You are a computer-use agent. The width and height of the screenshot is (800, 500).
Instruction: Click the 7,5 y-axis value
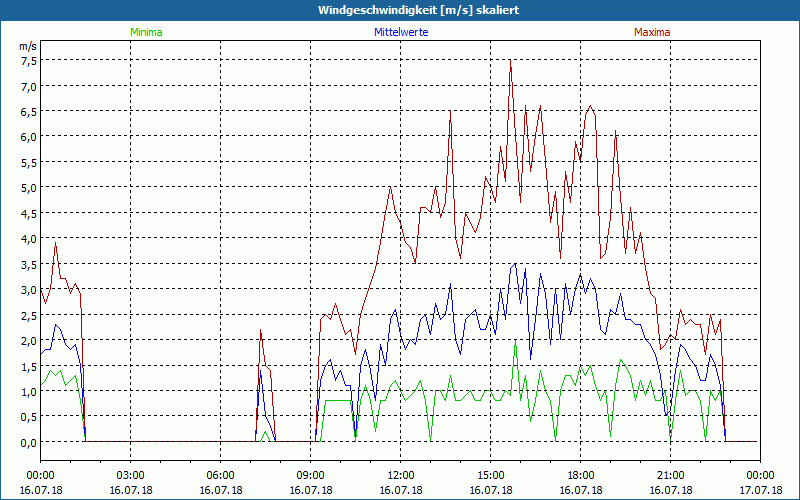coord(29,61)
